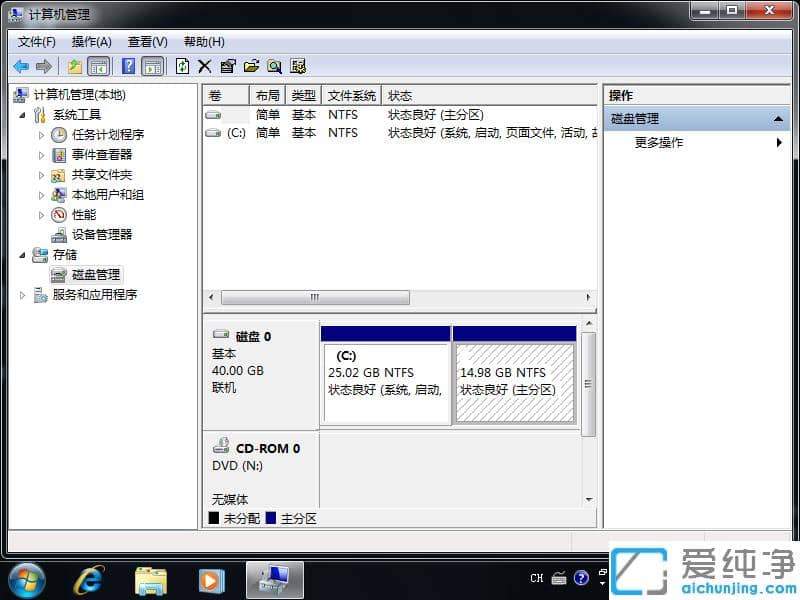Open the 操作(A) menu

coord(91,42)
